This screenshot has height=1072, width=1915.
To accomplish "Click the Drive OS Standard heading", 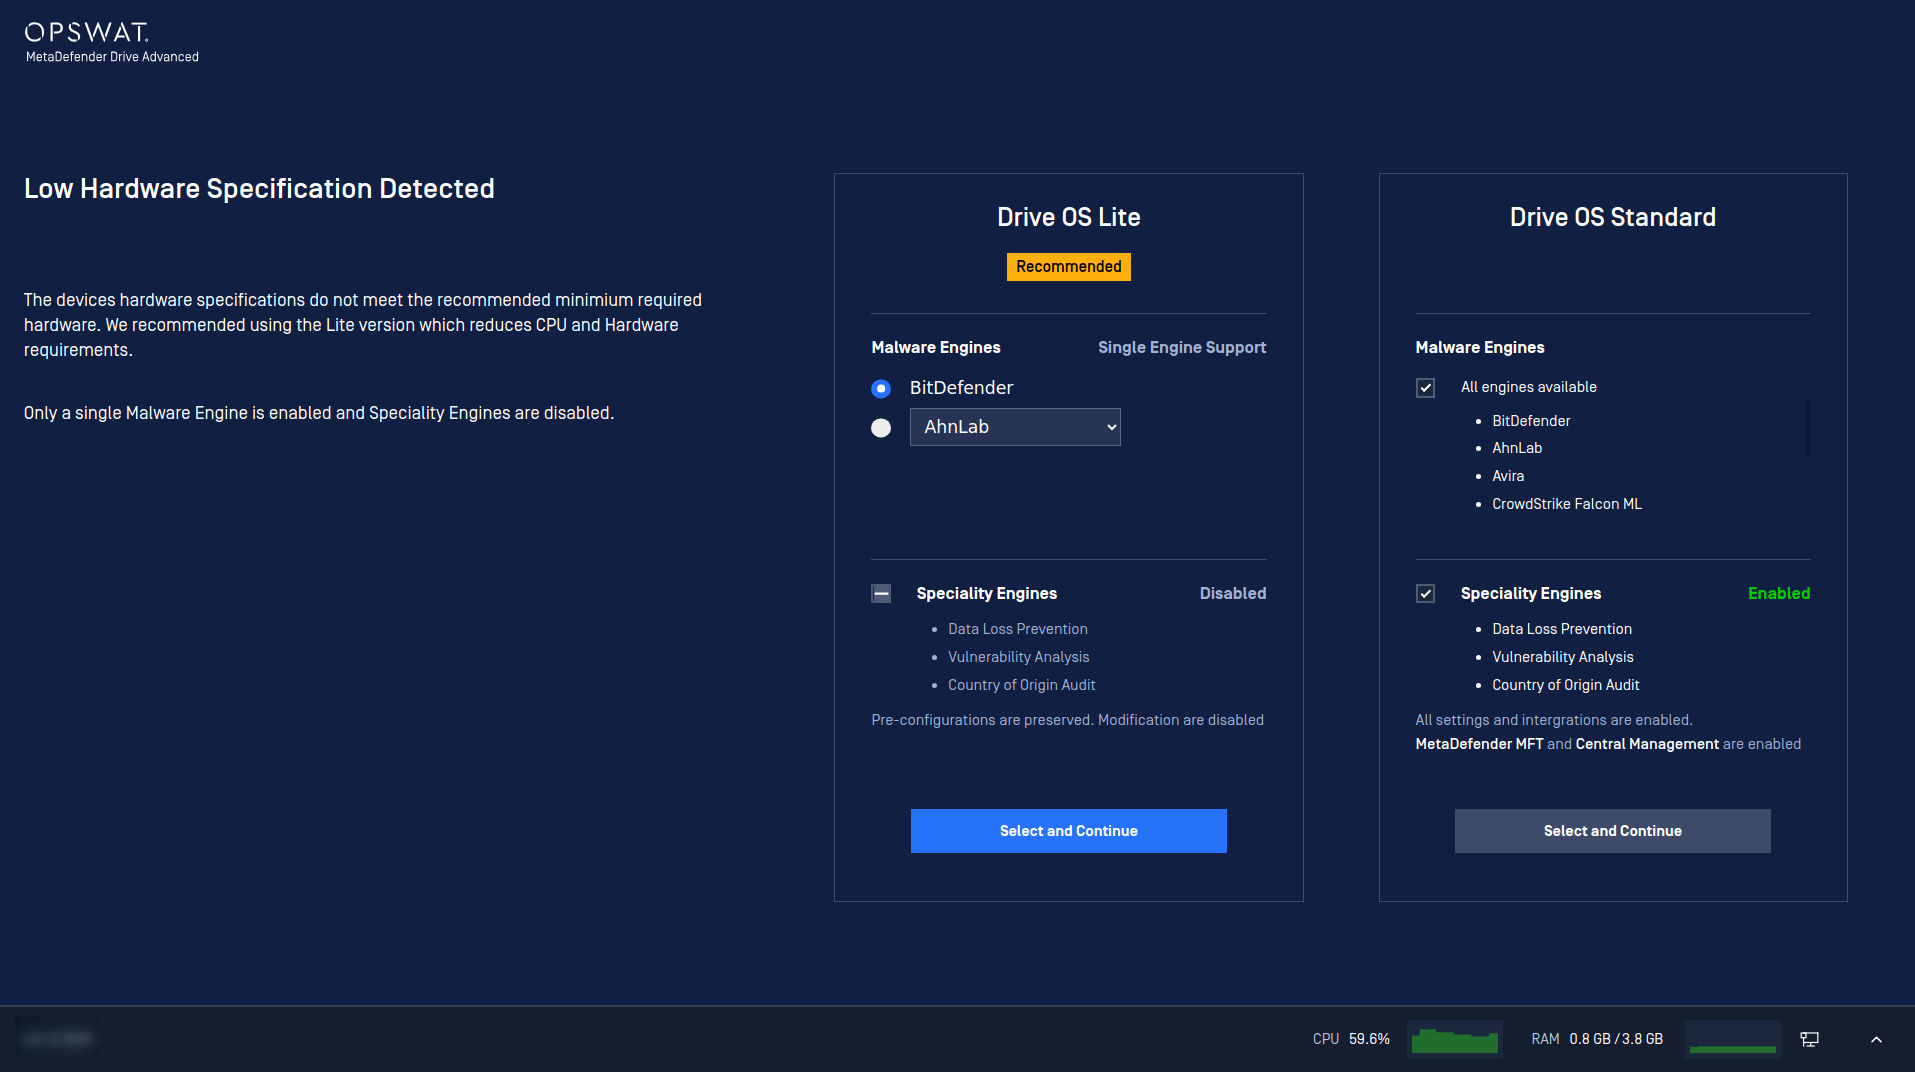I will coord(1613,217).
